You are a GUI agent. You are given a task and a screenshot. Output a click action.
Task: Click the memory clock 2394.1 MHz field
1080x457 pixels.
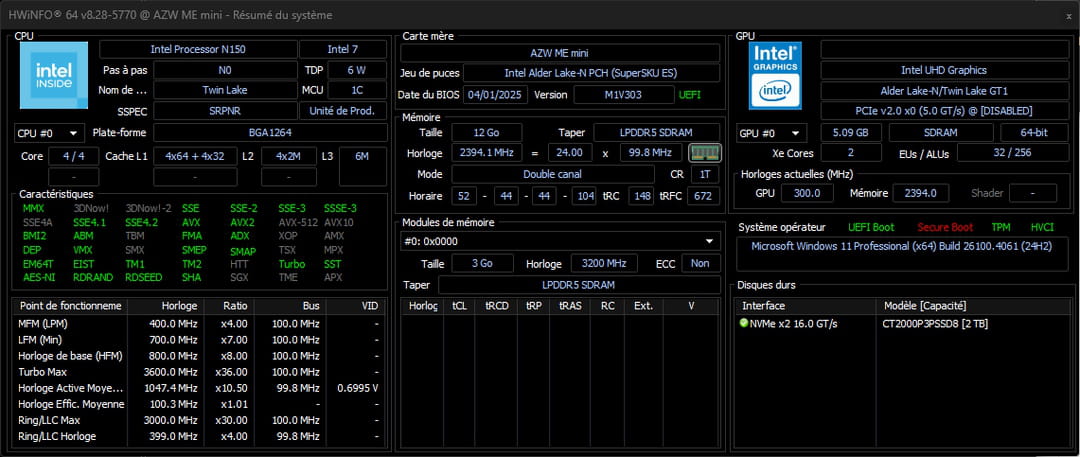click(486, 153)
